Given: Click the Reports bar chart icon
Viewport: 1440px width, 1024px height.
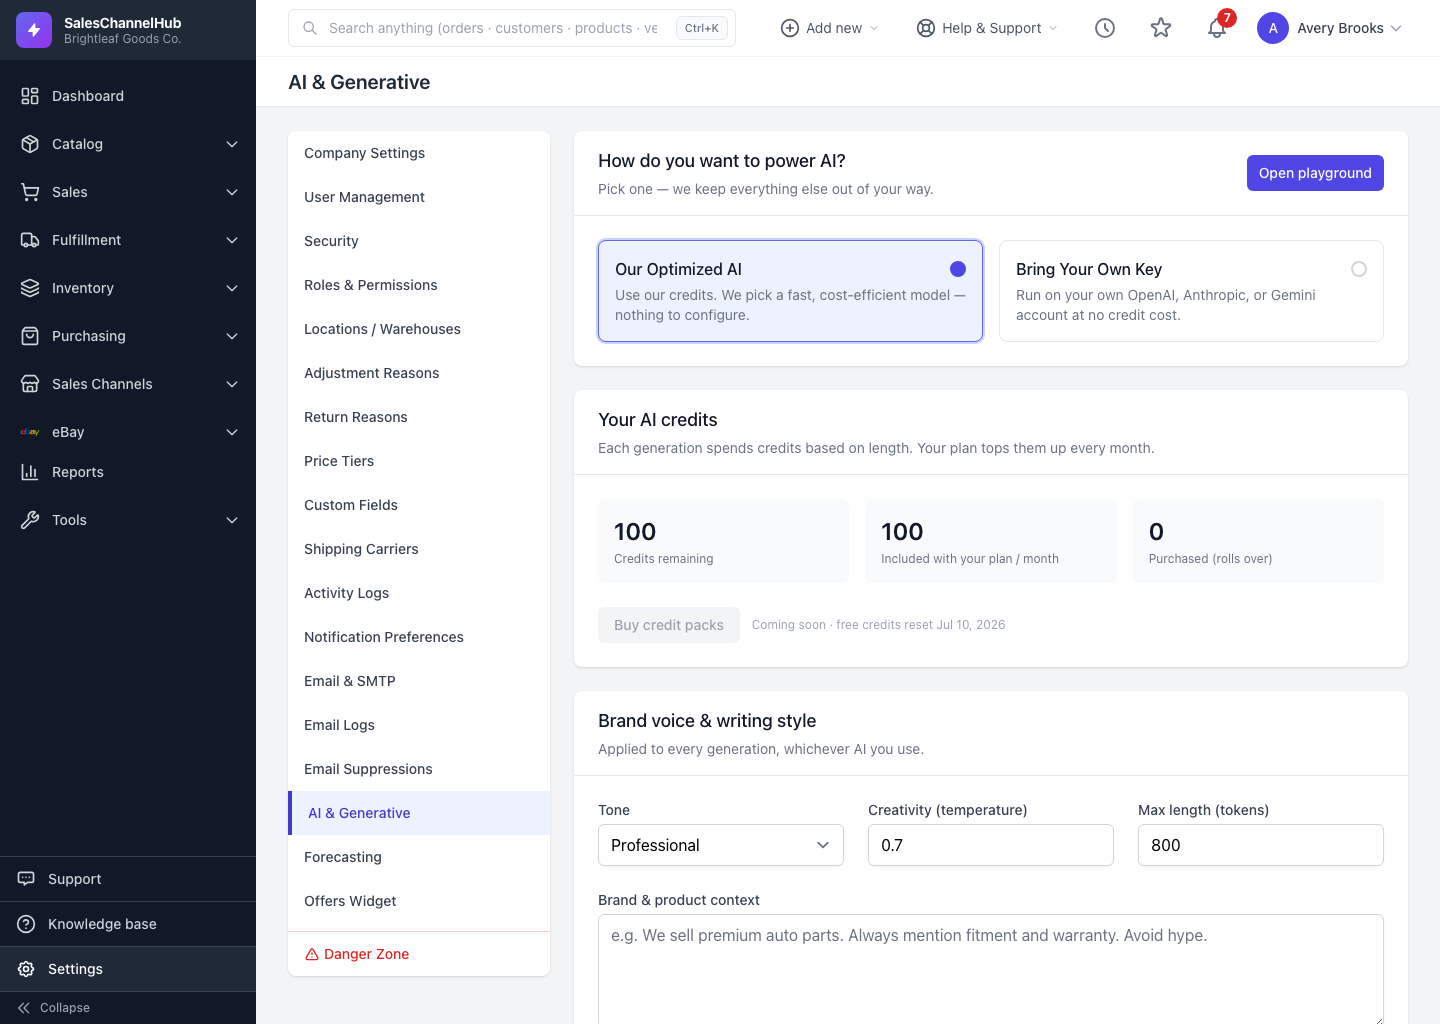Looking at the screenshot, I should click(30, 472).
